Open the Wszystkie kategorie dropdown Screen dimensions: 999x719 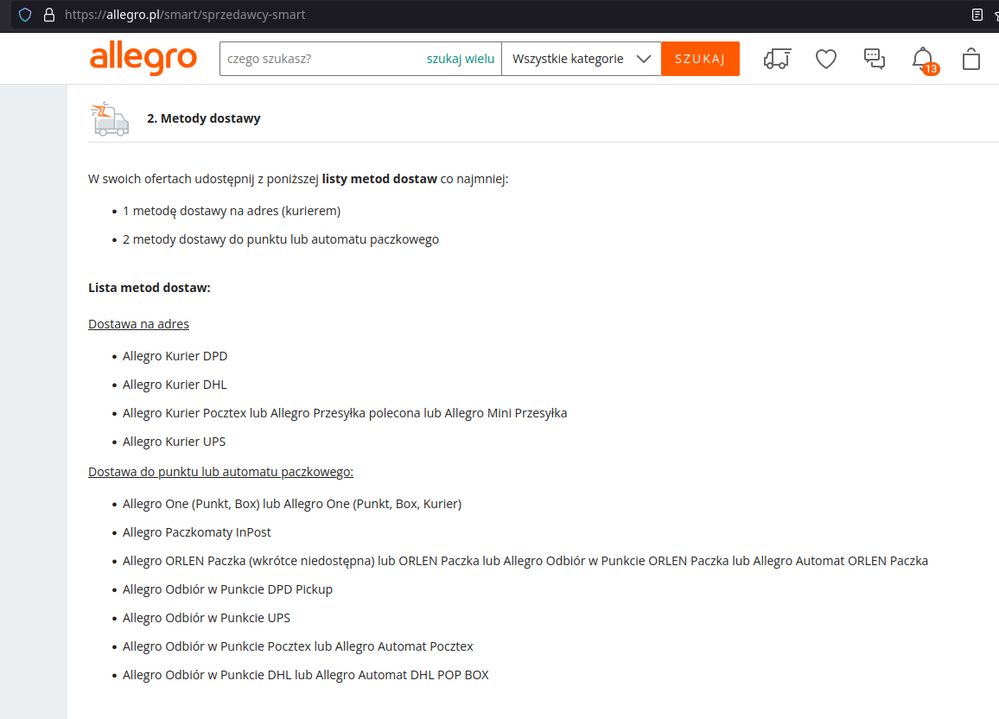tap(581, 59)
